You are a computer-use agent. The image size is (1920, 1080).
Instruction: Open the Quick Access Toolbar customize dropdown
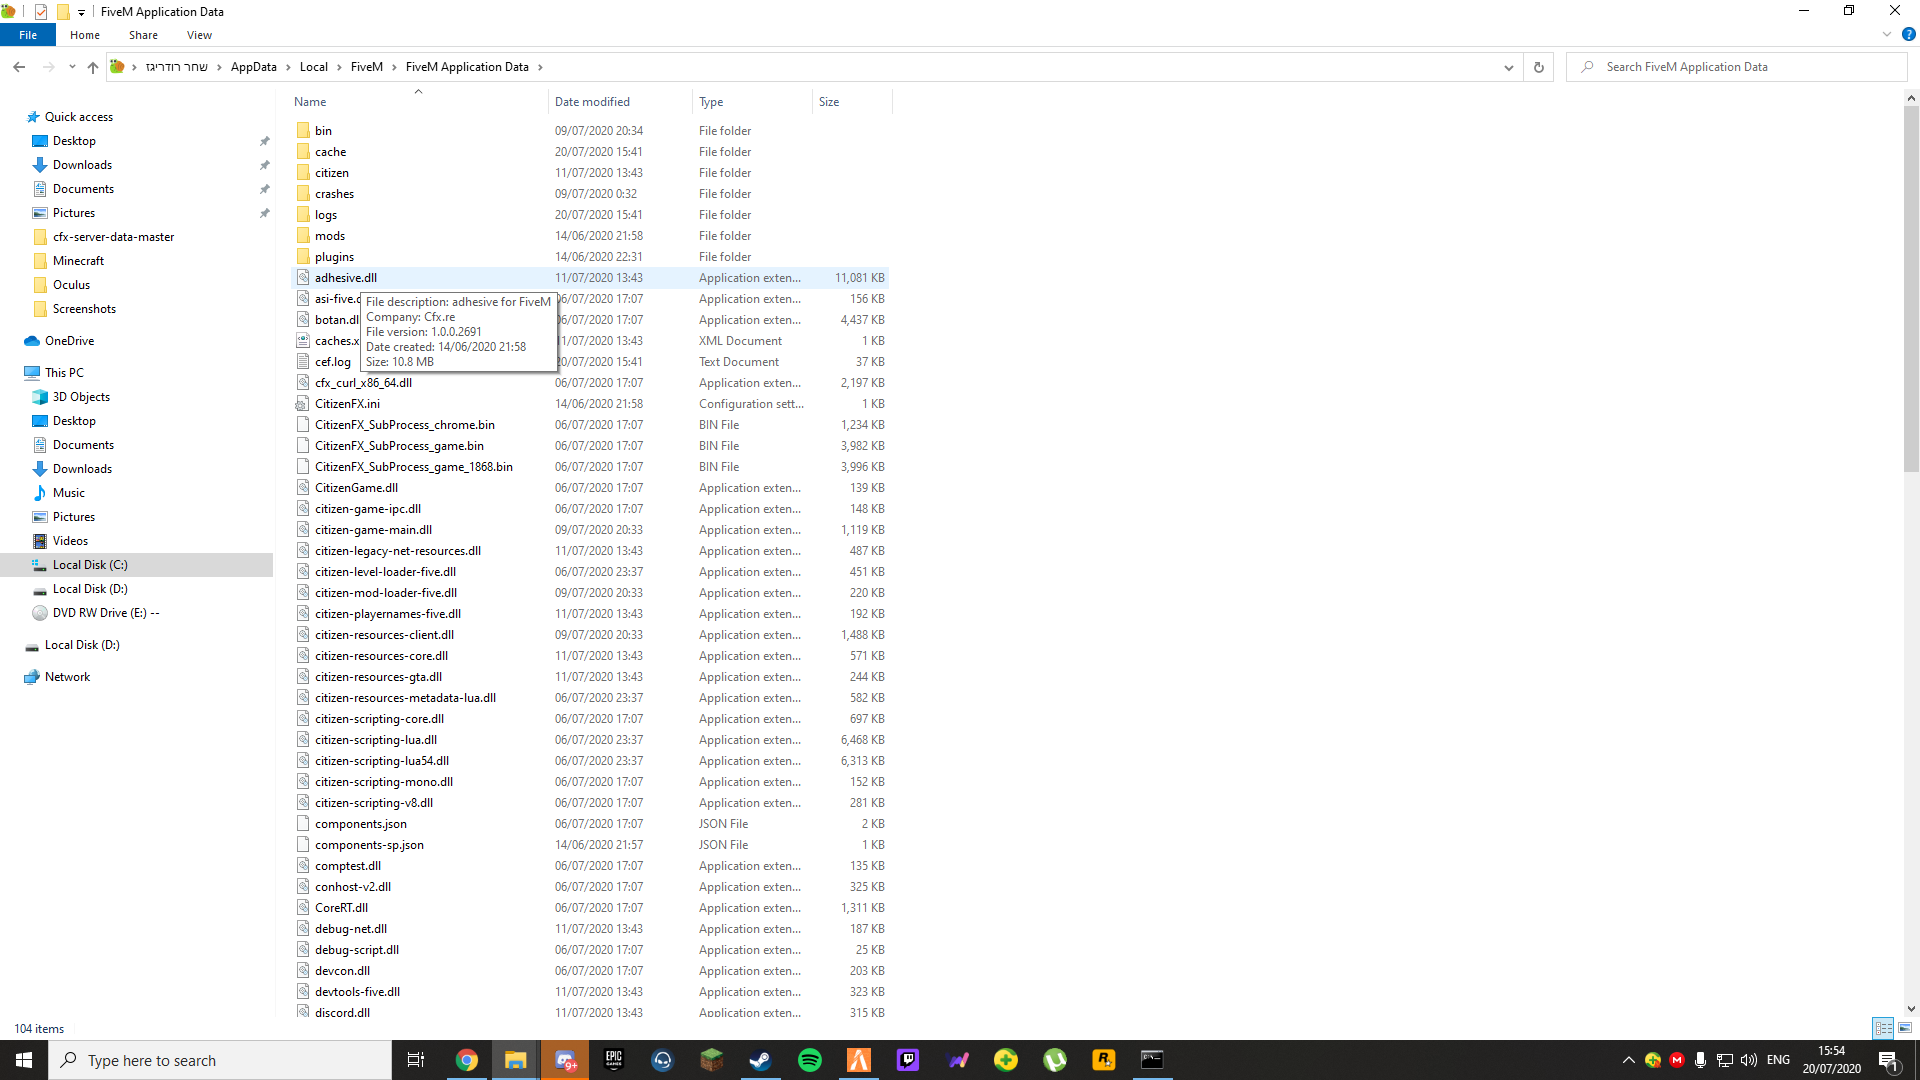tap(81, 12)
